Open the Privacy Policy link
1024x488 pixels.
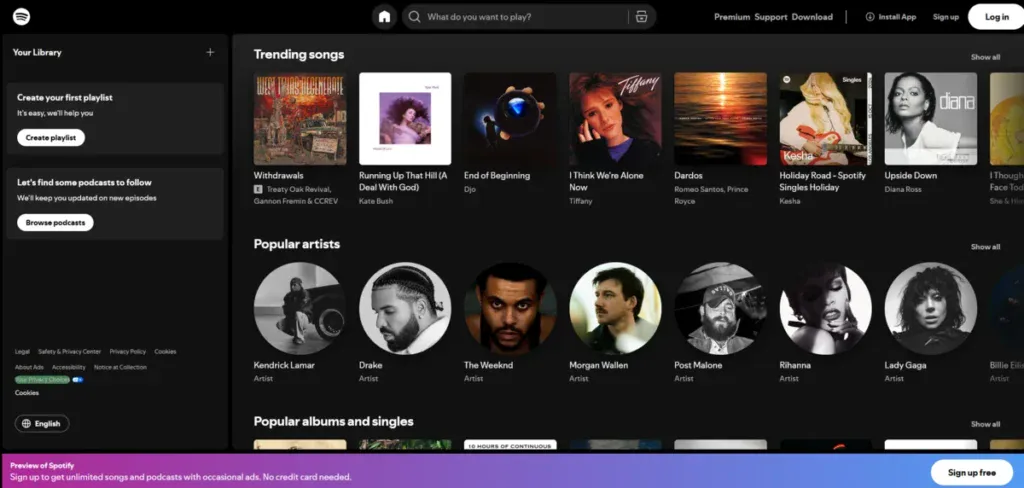point(127,351)
